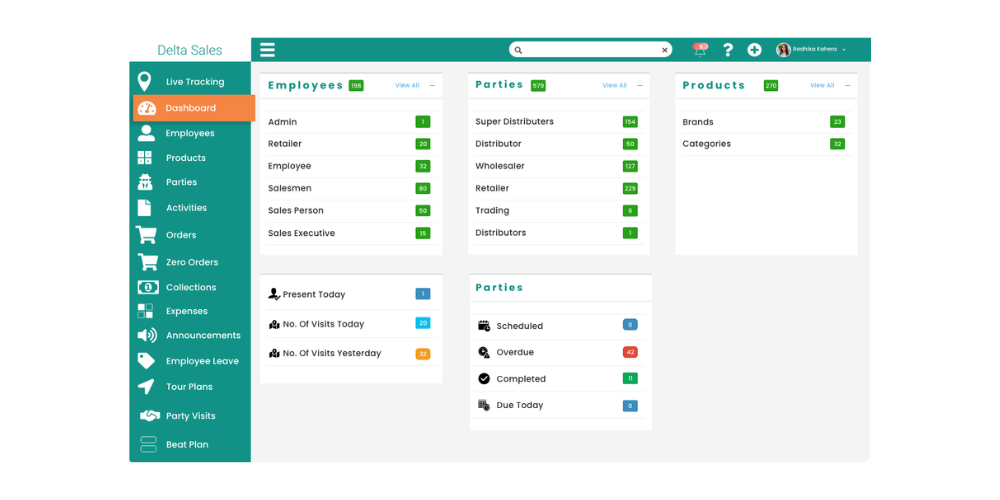Click the Products grid icon in sidebar

coord(145,158)
